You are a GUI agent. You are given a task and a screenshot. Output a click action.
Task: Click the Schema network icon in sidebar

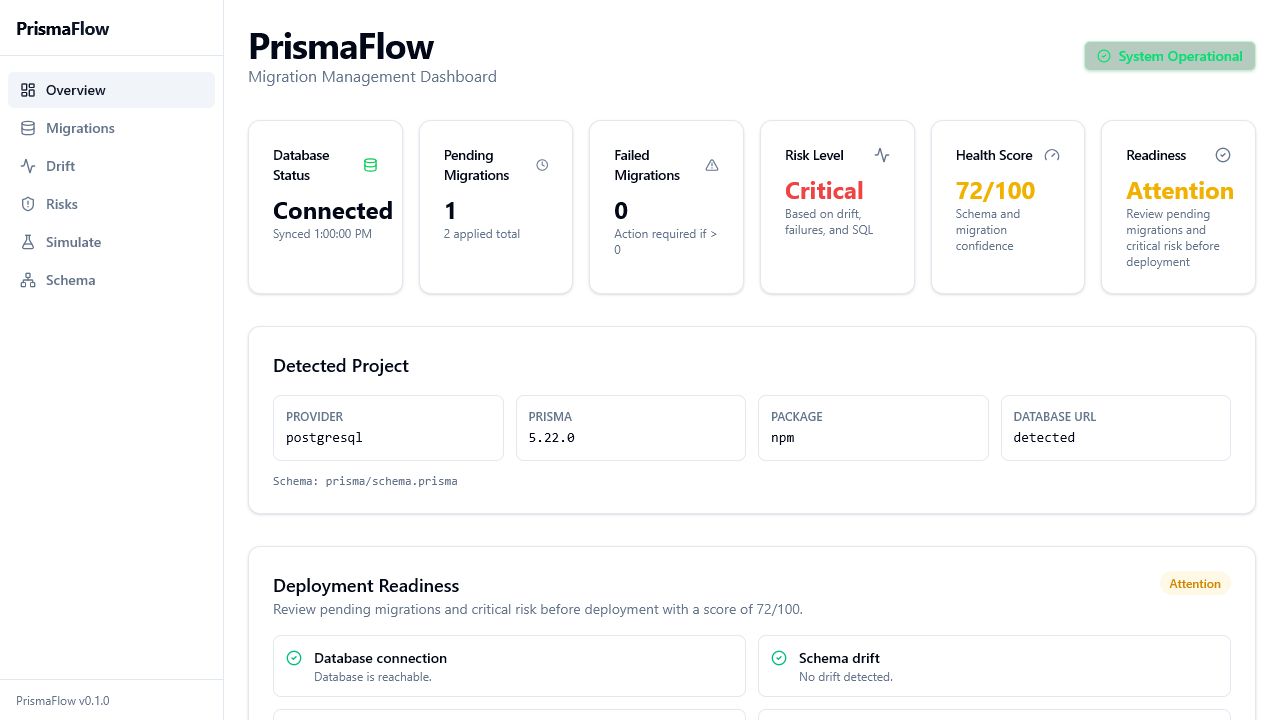(x=28, y=280)
